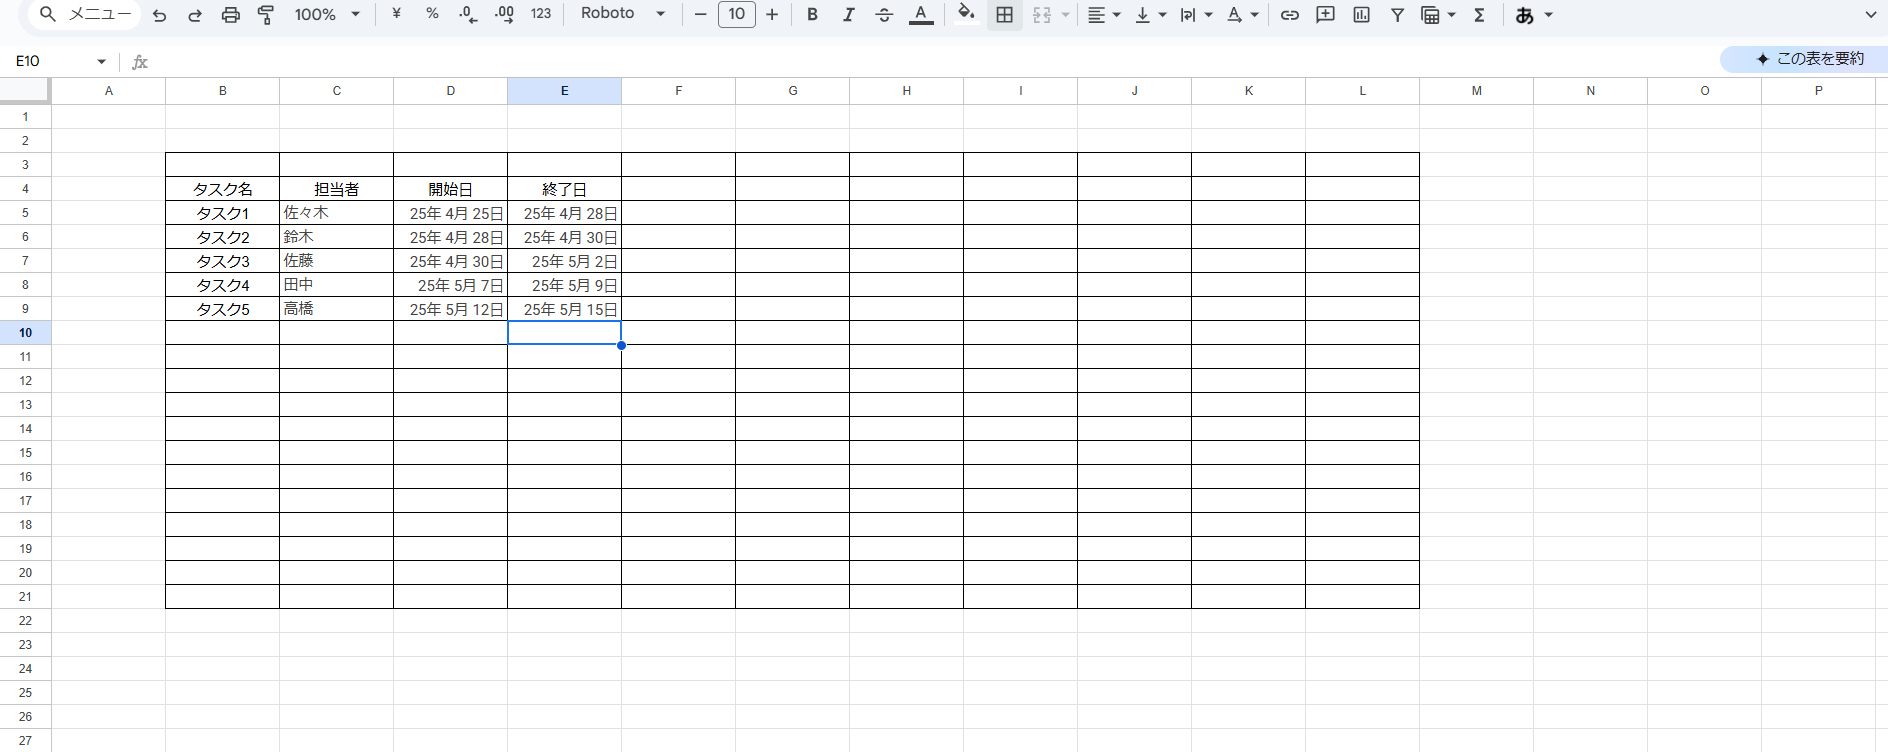
Task: Click the この表を要約 button
Action: click(1809, 59)
